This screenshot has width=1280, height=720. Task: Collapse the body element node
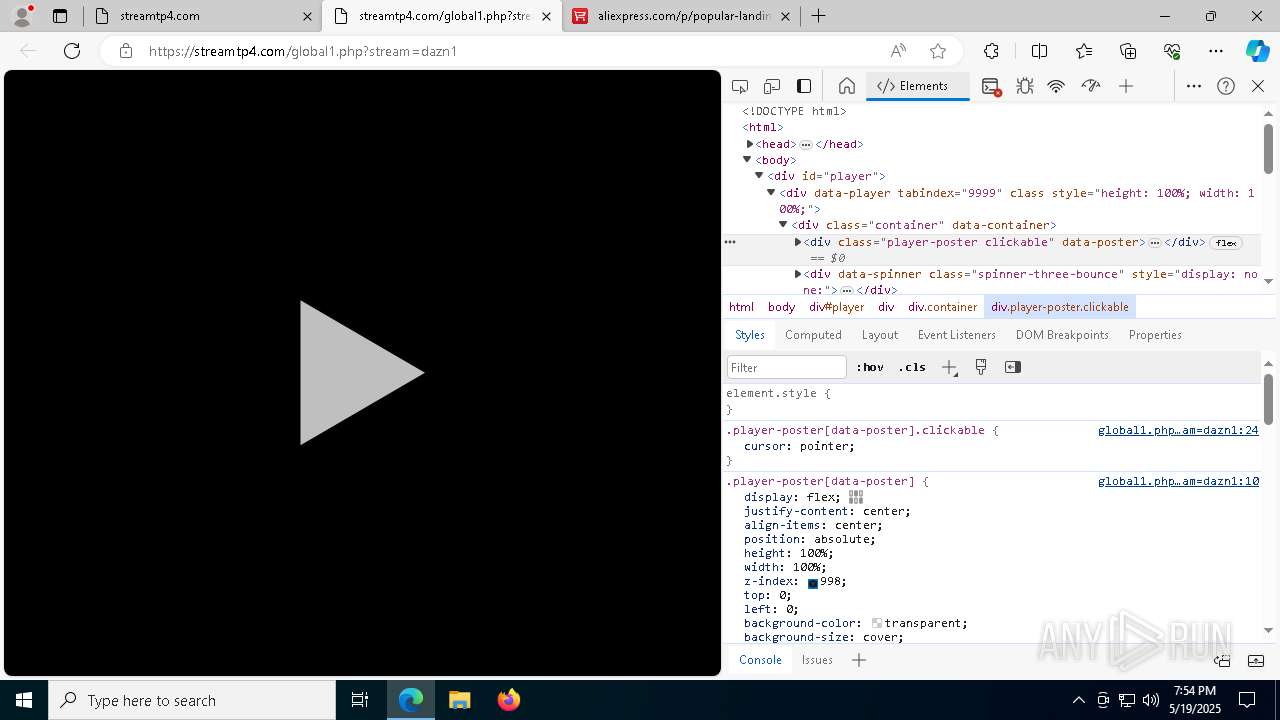coord(747,160)
